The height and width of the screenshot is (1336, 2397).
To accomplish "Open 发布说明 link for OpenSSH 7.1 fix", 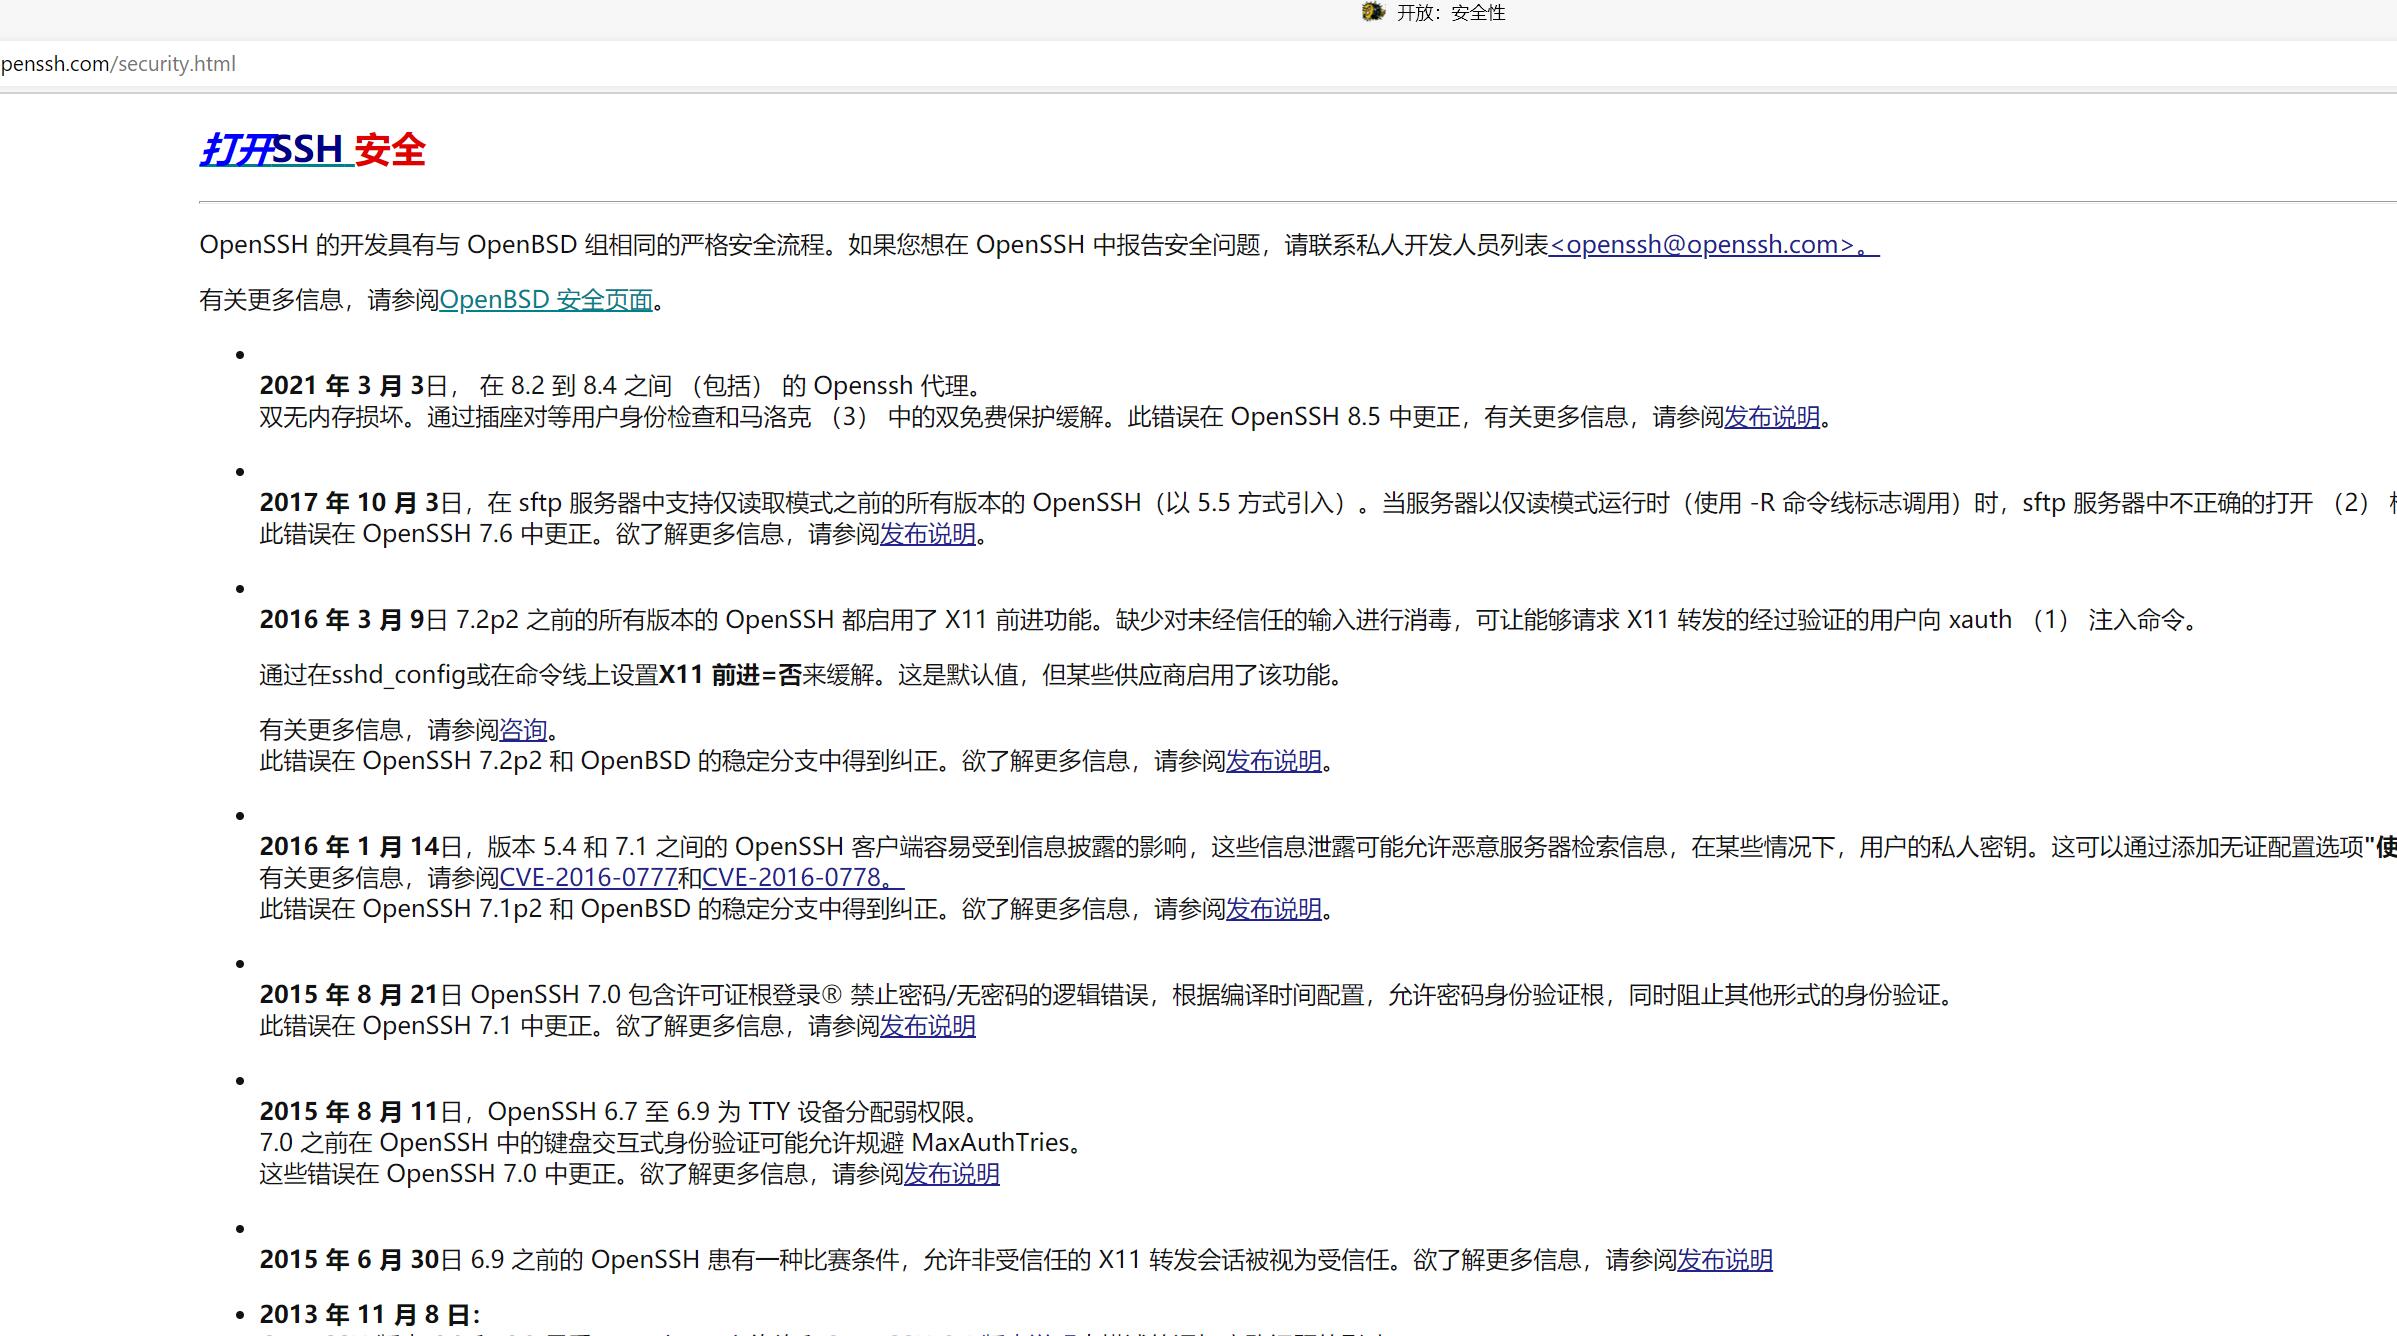I will click(928, 1026).
